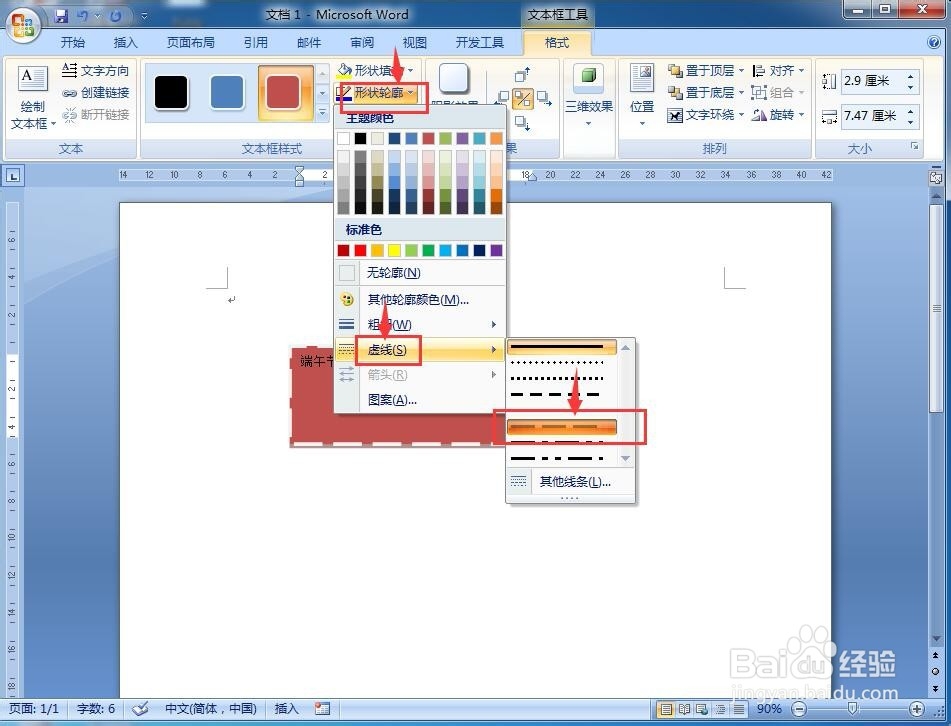Pick the yellow standard color swatch

click(394, 250)
